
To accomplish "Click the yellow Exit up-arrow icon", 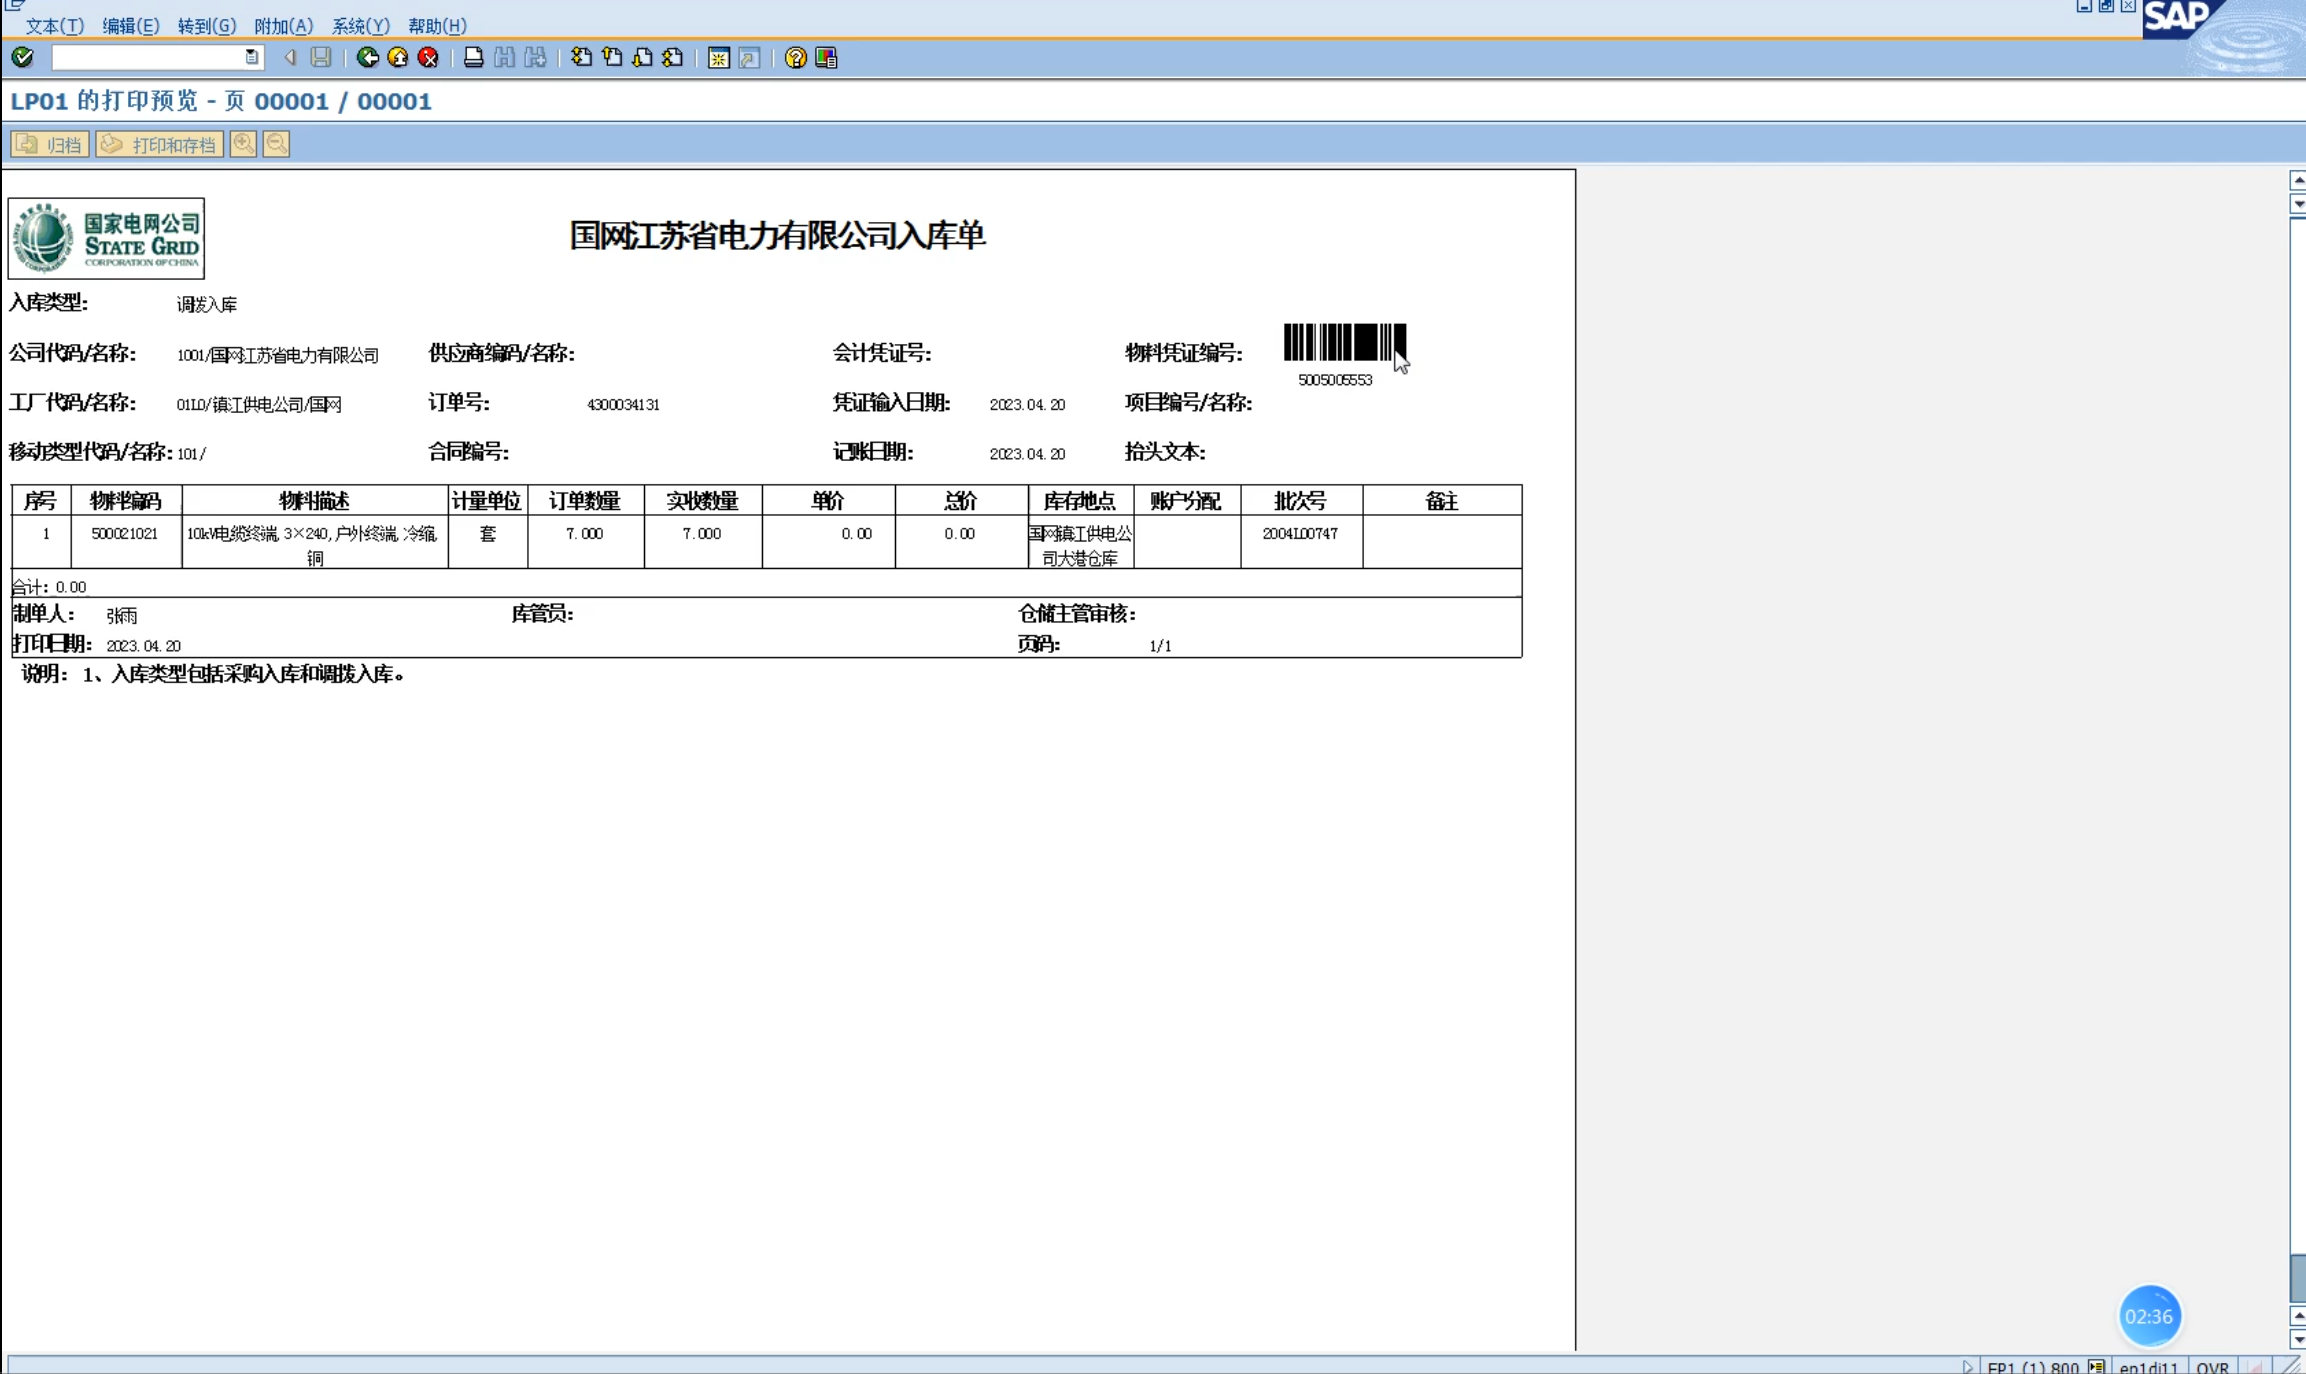I will (x=398, y=58).
